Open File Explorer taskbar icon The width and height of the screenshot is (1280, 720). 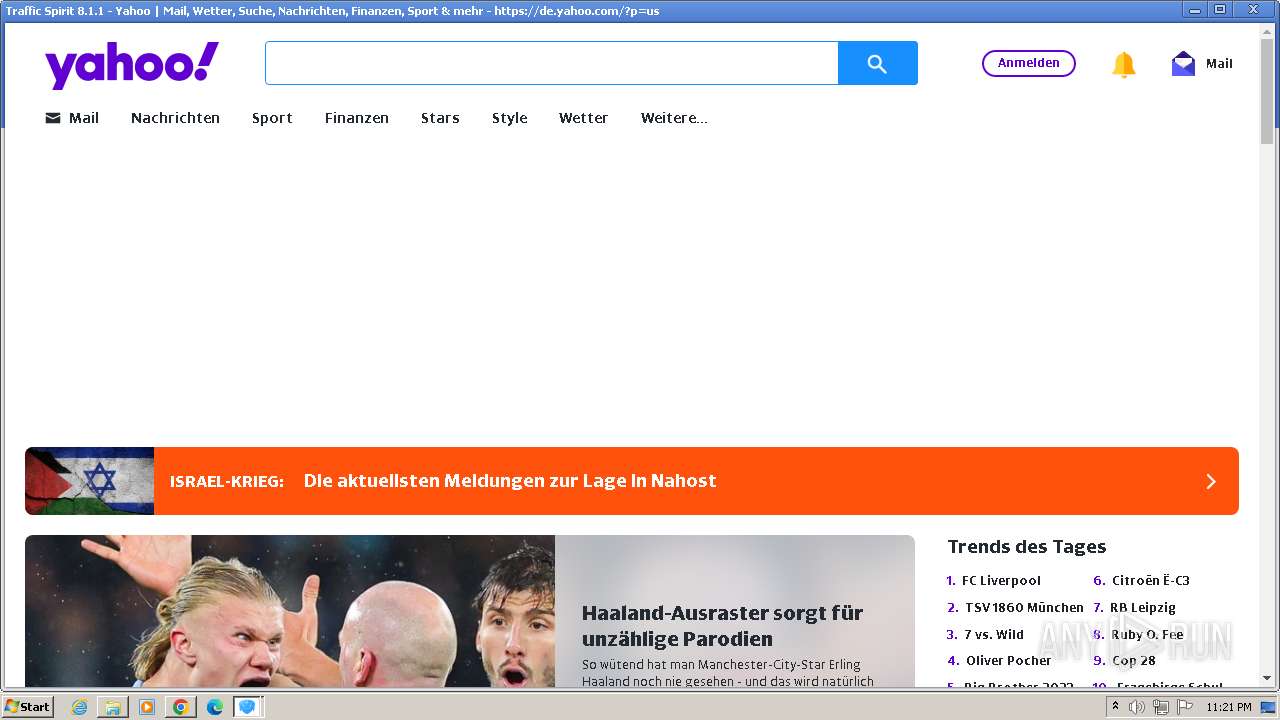tap(113, 707)
